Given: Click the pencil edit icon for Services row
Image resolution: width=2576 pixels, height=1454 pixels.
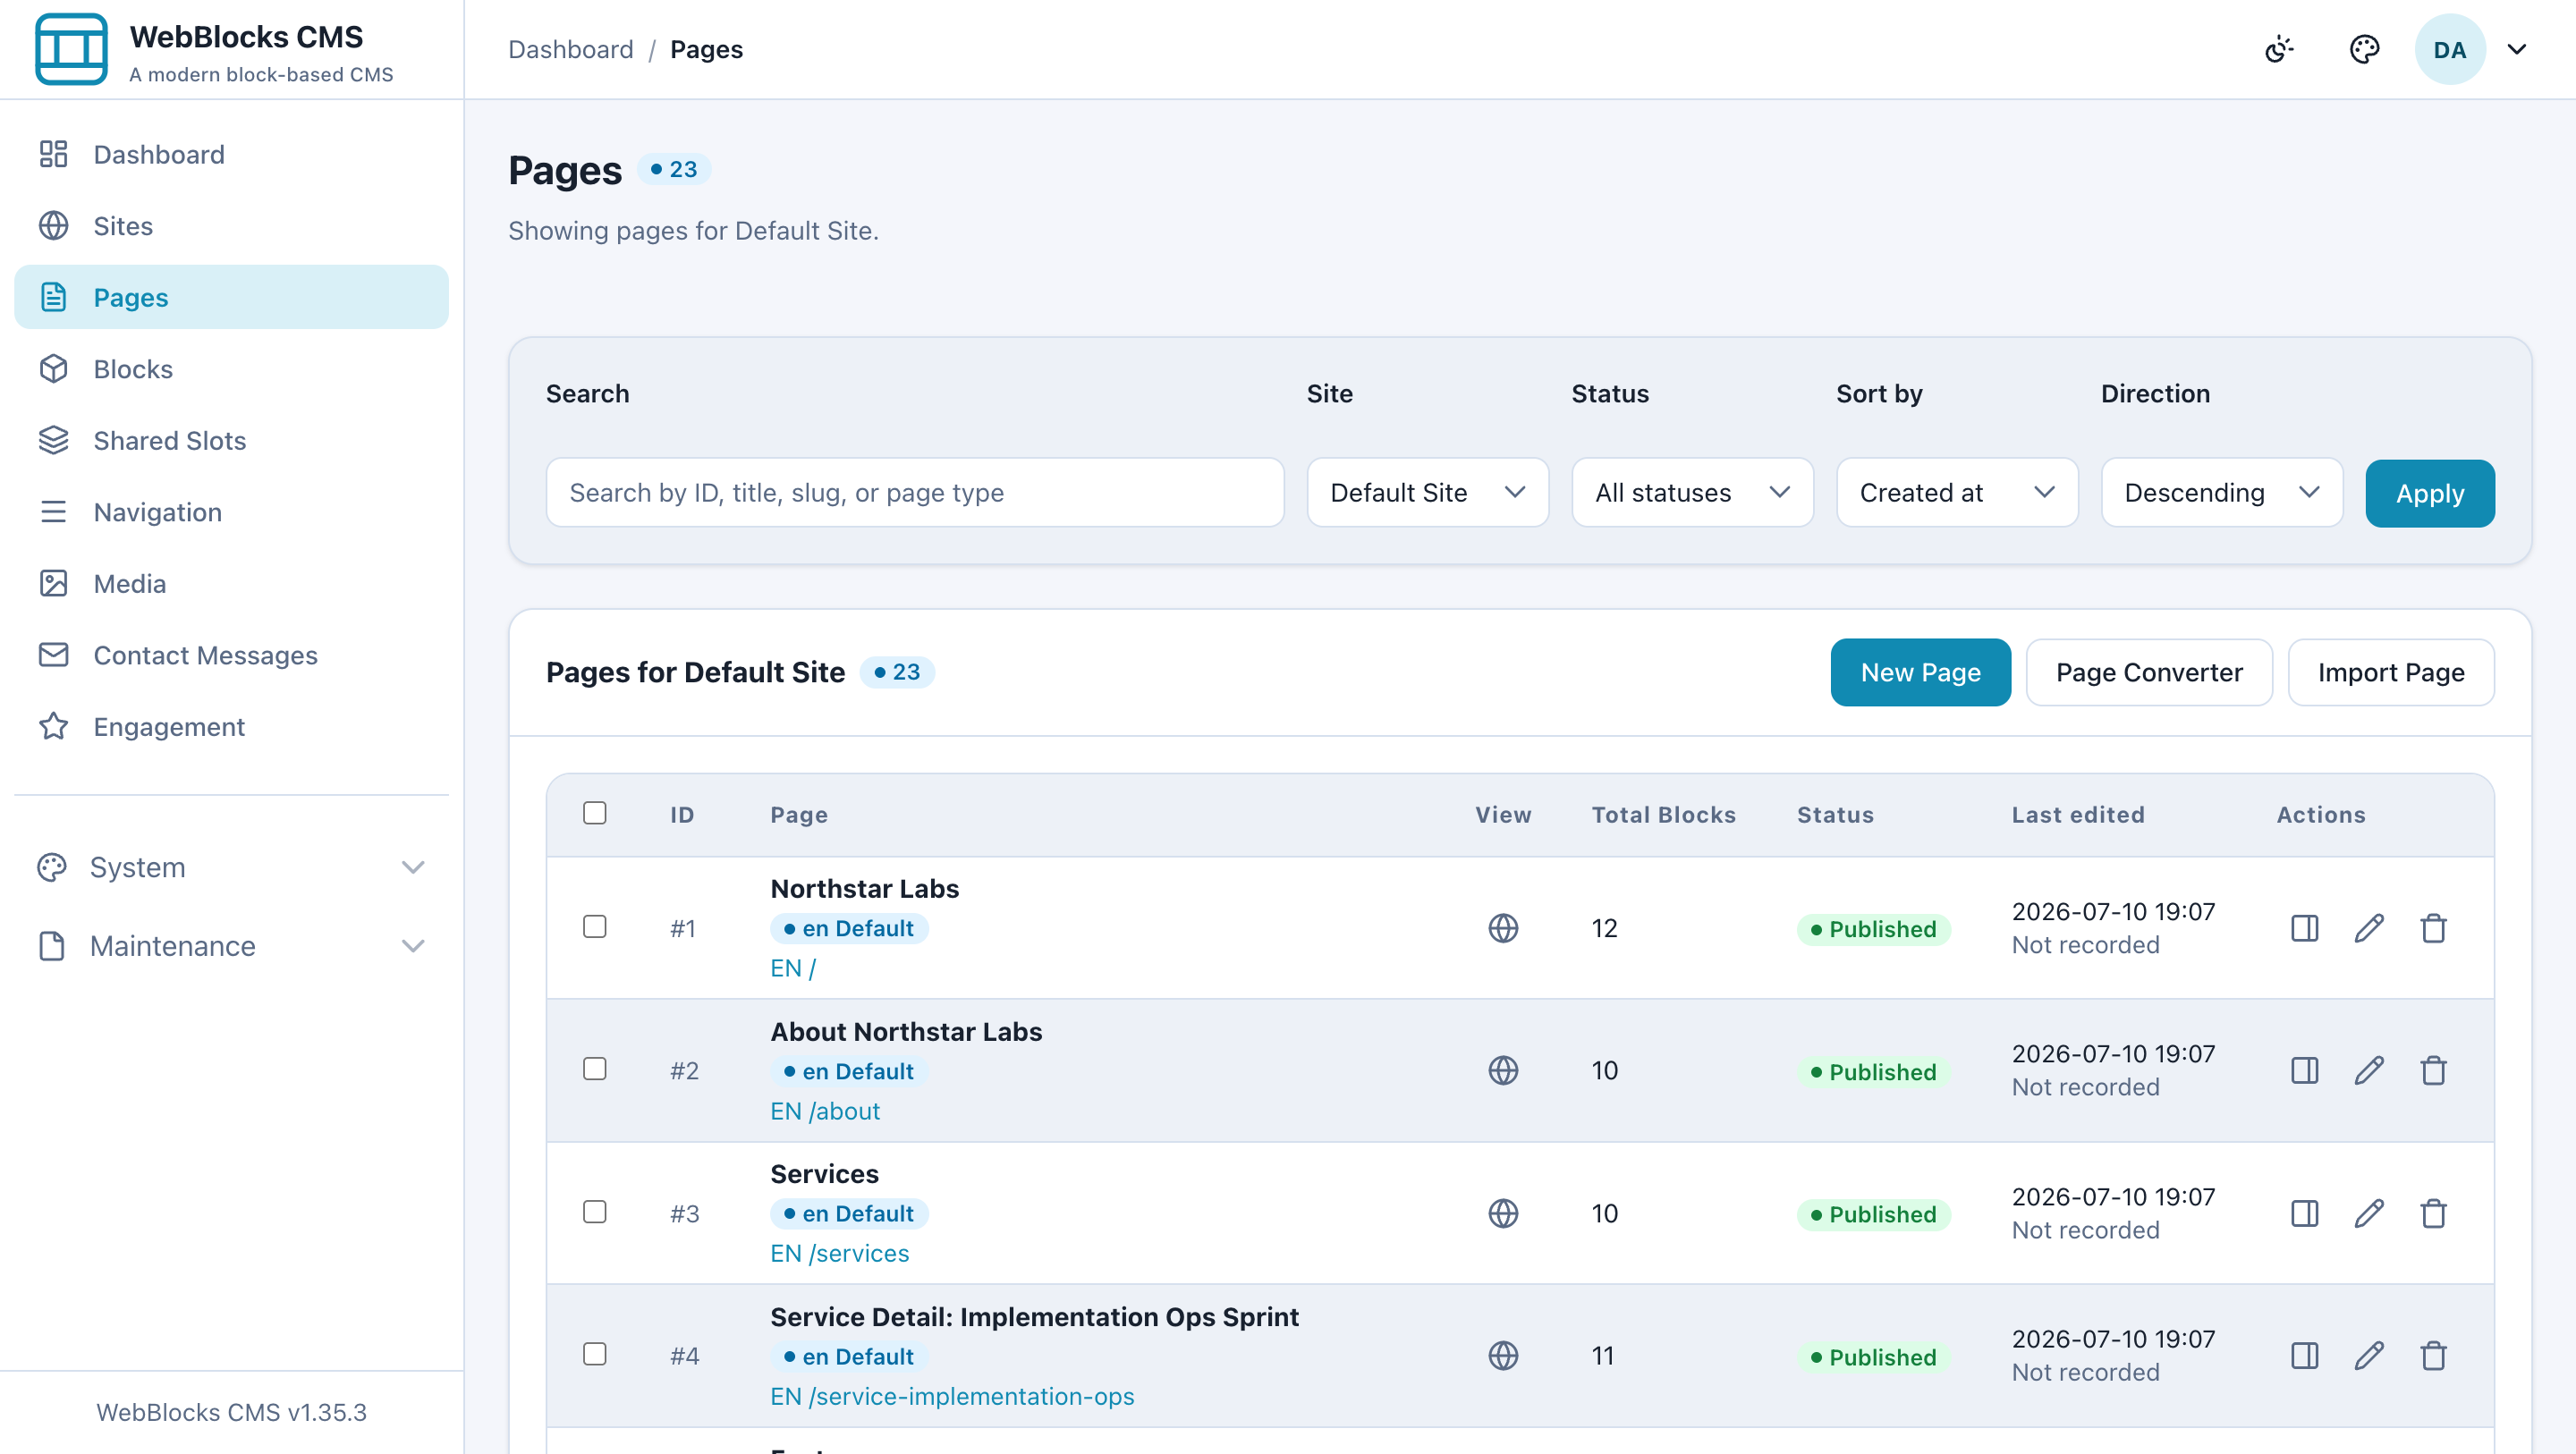Looking at the screenshot, I should point(2369,1213).
